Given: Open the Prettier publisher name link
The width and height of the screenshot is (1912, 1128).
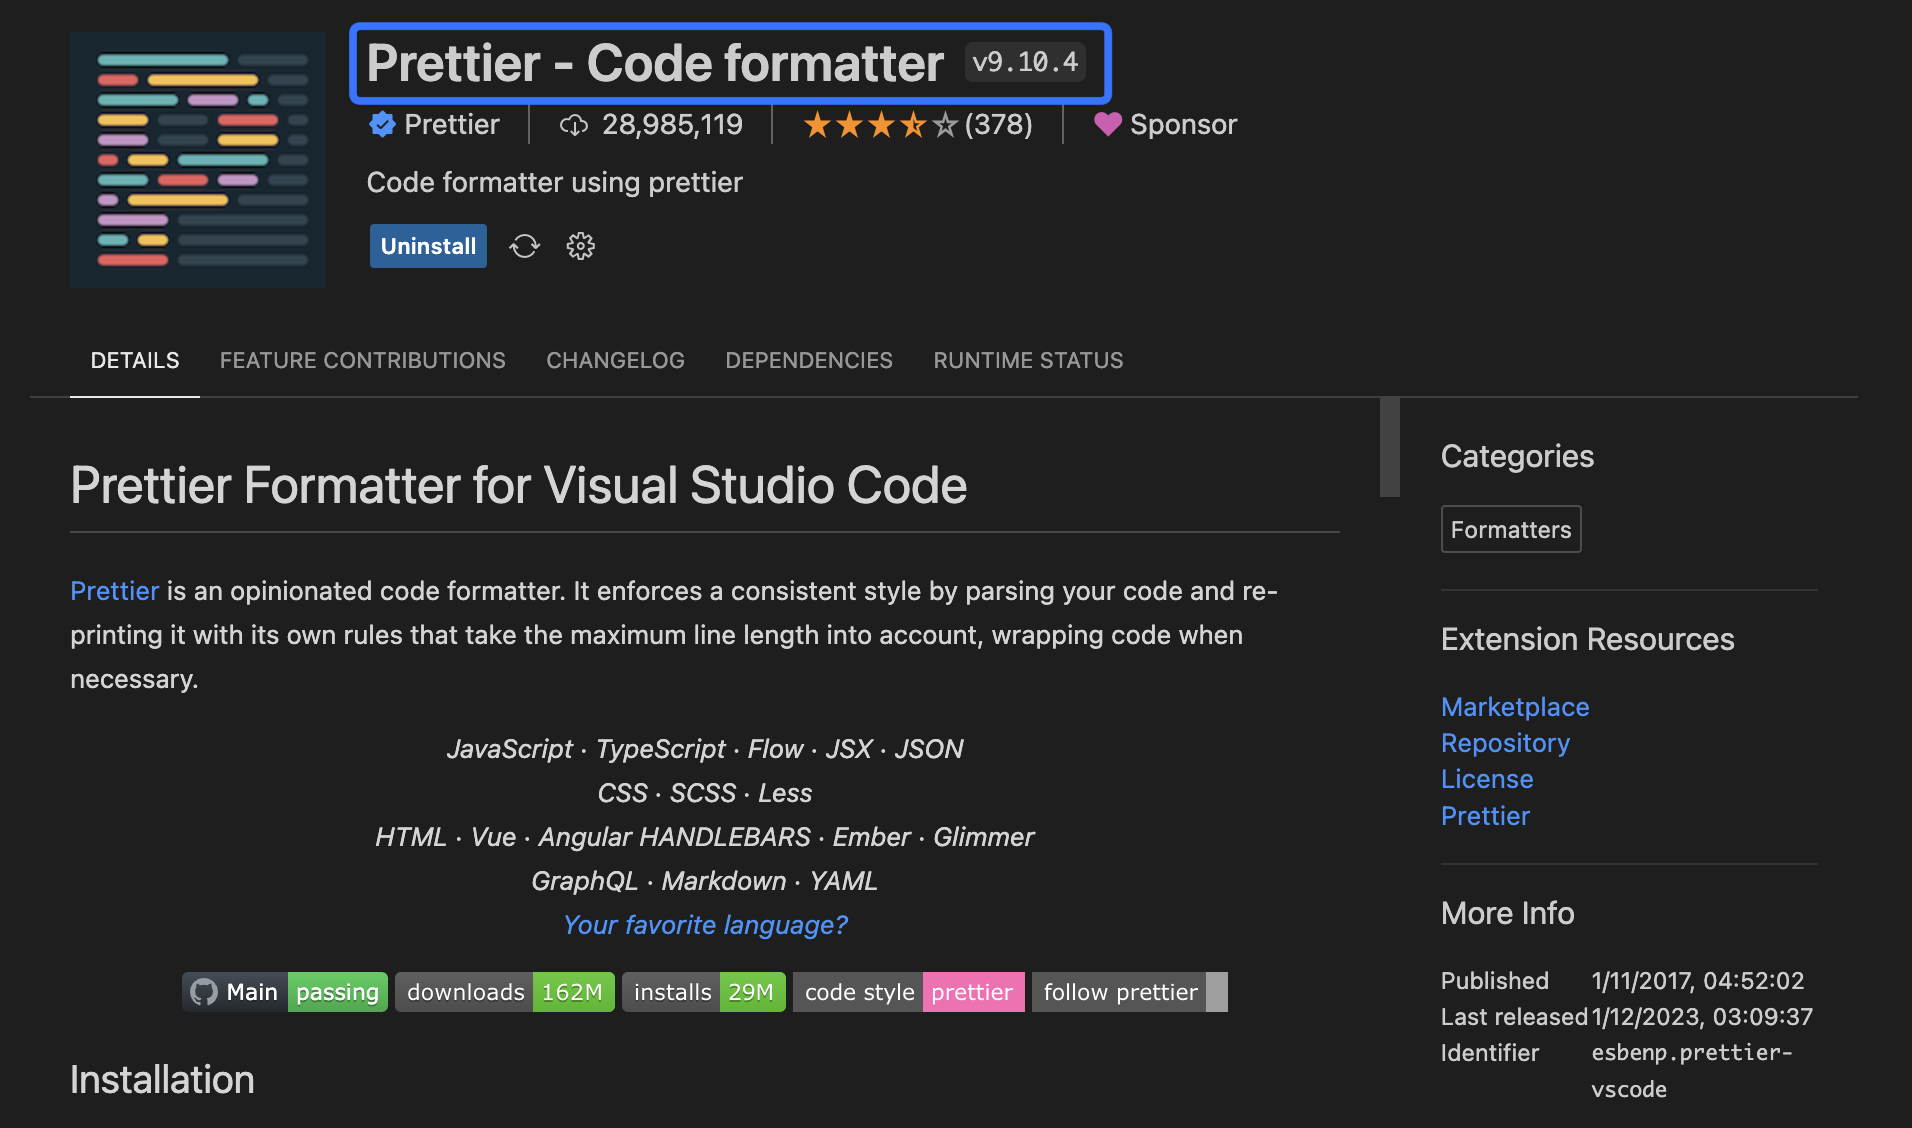Looking at the screenshot, I should [x=451, y=124].
